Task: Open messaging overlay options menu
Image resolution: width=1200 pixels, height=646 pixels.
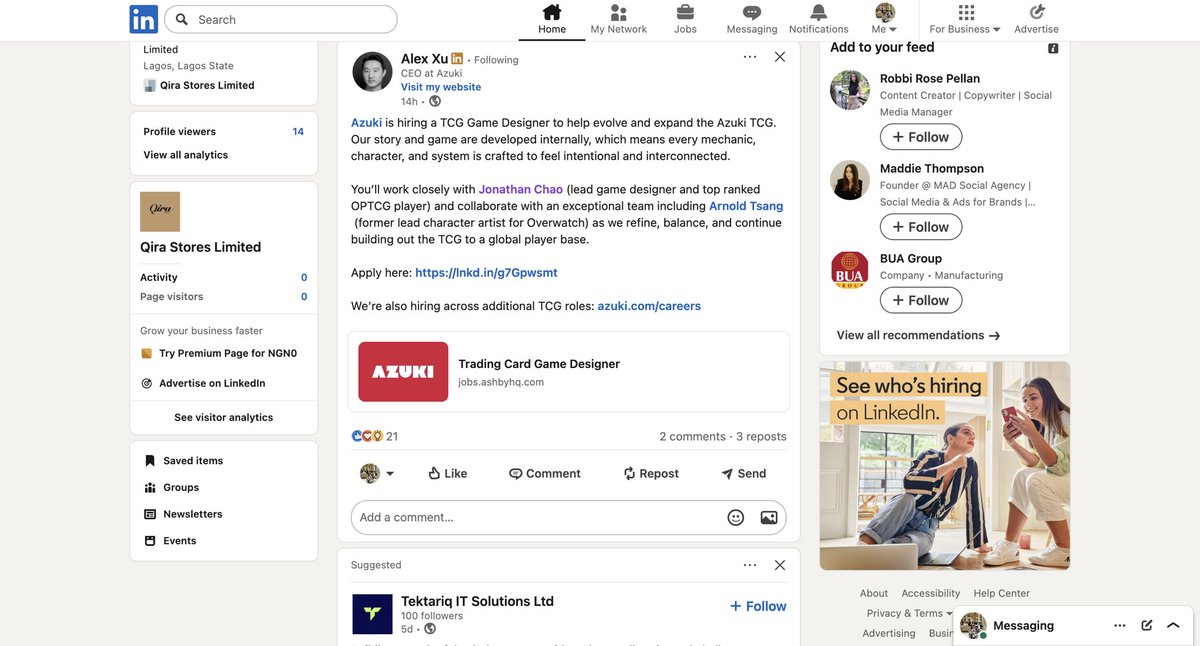Action: click(1120, 625)
